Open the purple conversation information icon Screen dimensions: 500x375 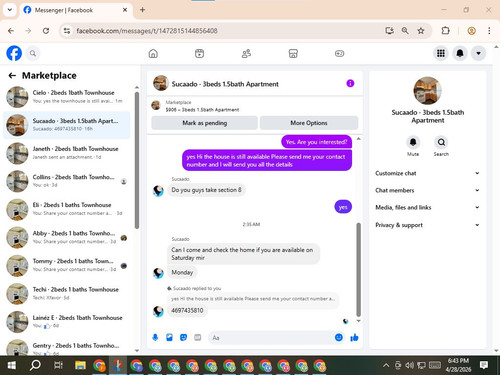pyautogui.click(x=350, y=83)
